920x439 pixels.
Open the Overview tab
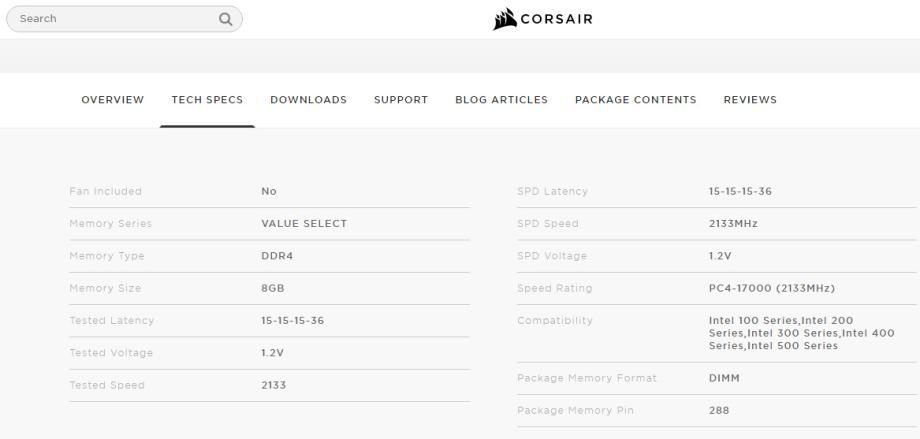click(x=112, y=100)
